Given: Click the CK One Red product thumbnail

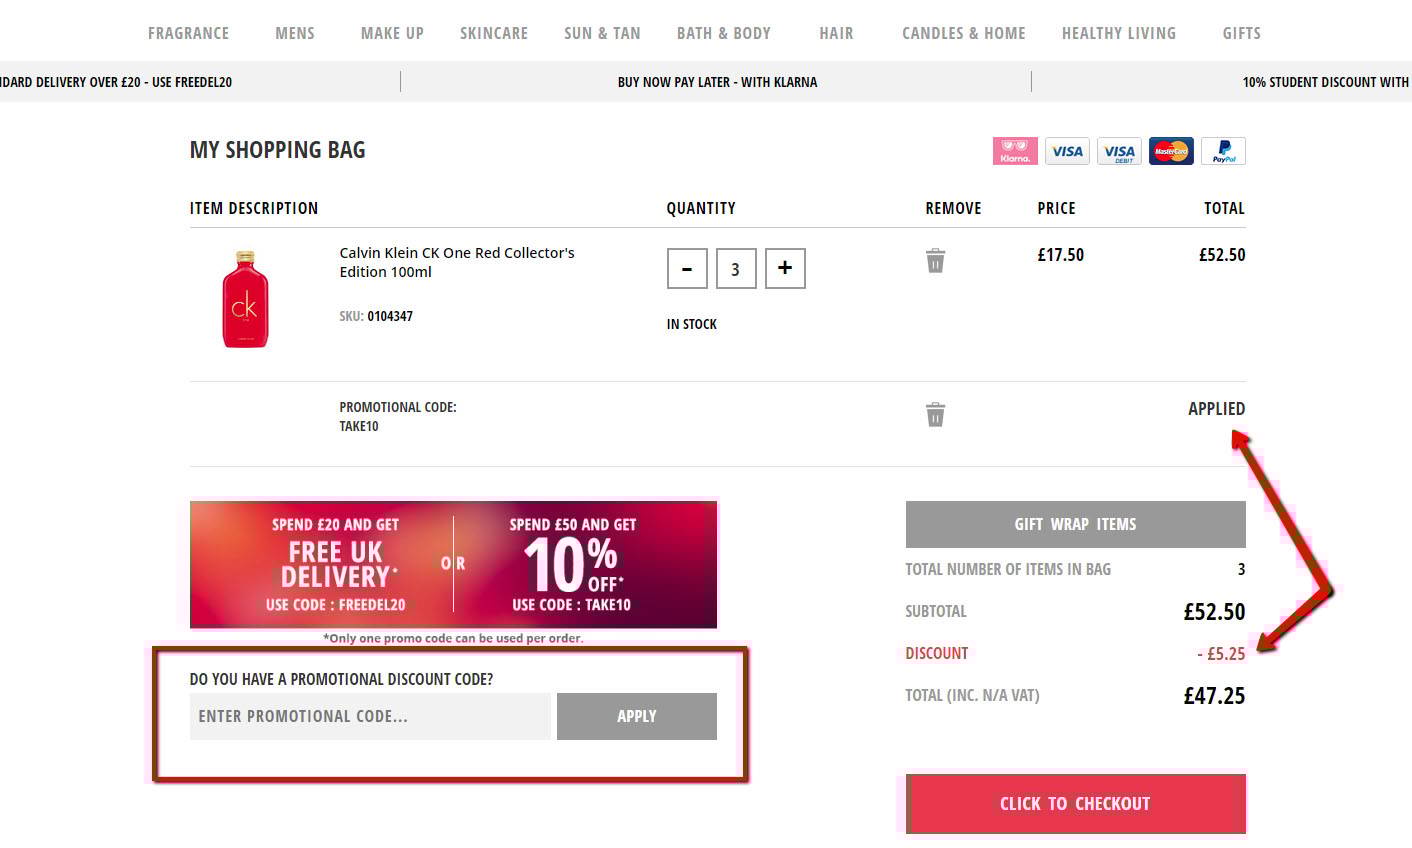Looking at the screenshot, I should [246, 299].
